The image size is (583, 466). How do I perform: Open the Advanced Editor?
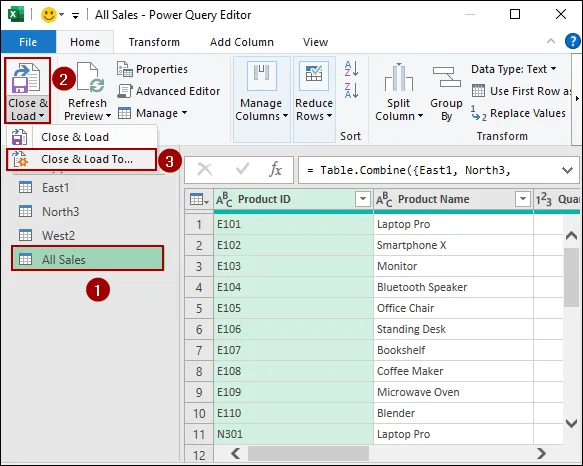click(x=168, y=91)
